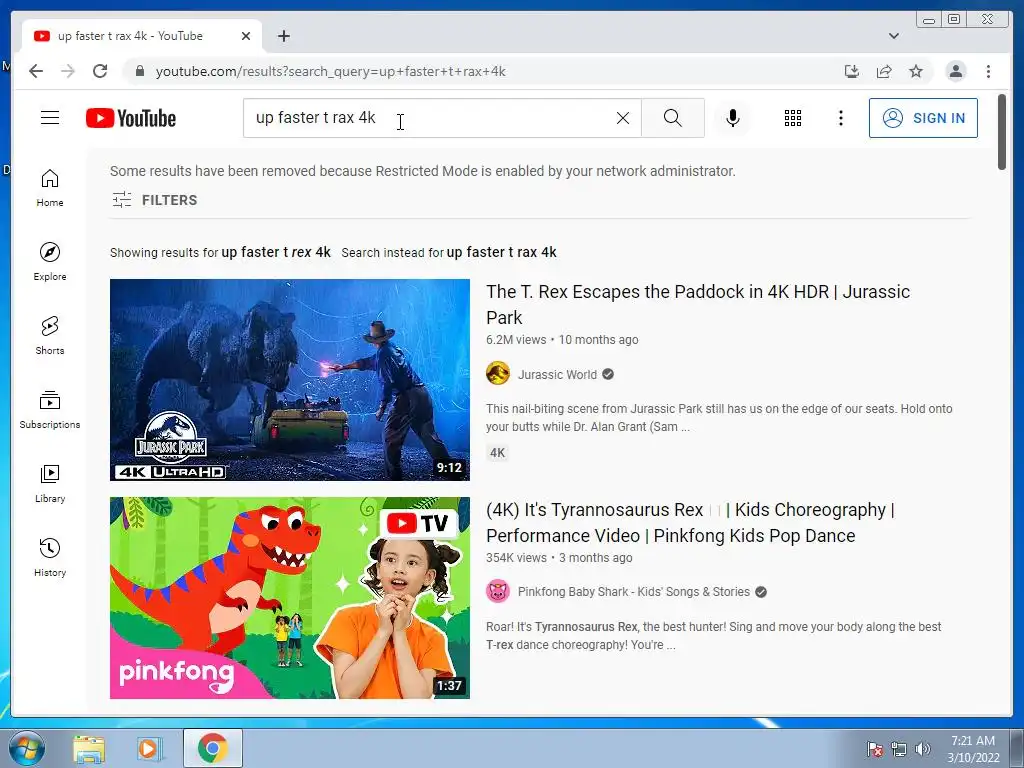The image size is (1024, 768).
Task: Click 'Search instead for up faster t rax 4k'
Action: [449, 252]
